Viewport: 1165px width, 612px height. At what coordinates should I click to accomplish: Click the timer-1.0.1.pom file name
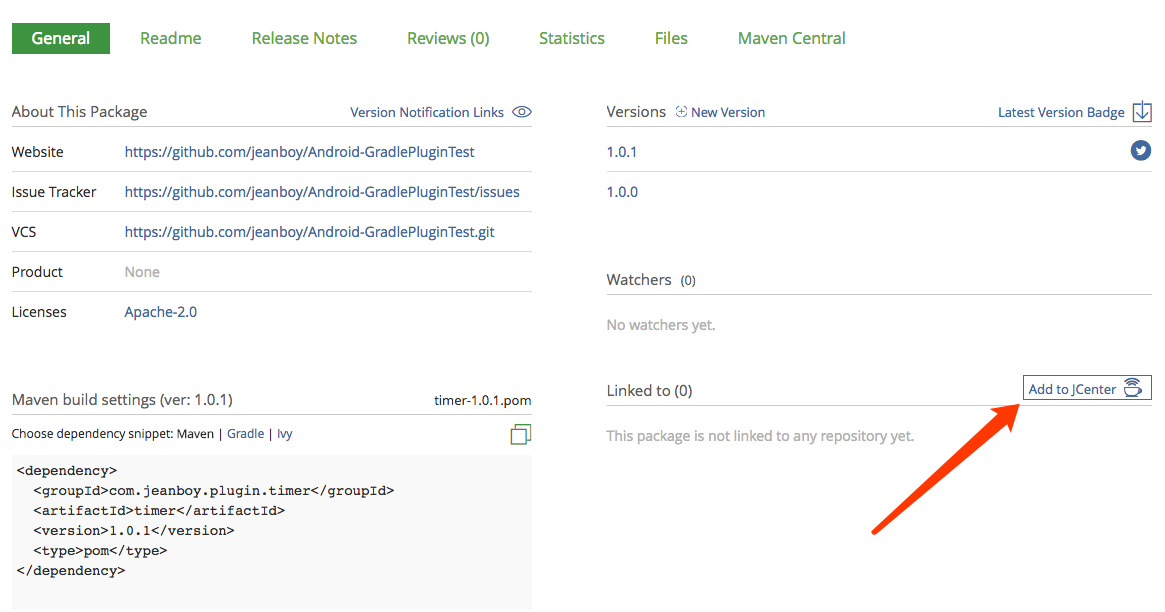click(x=482, y=400)
